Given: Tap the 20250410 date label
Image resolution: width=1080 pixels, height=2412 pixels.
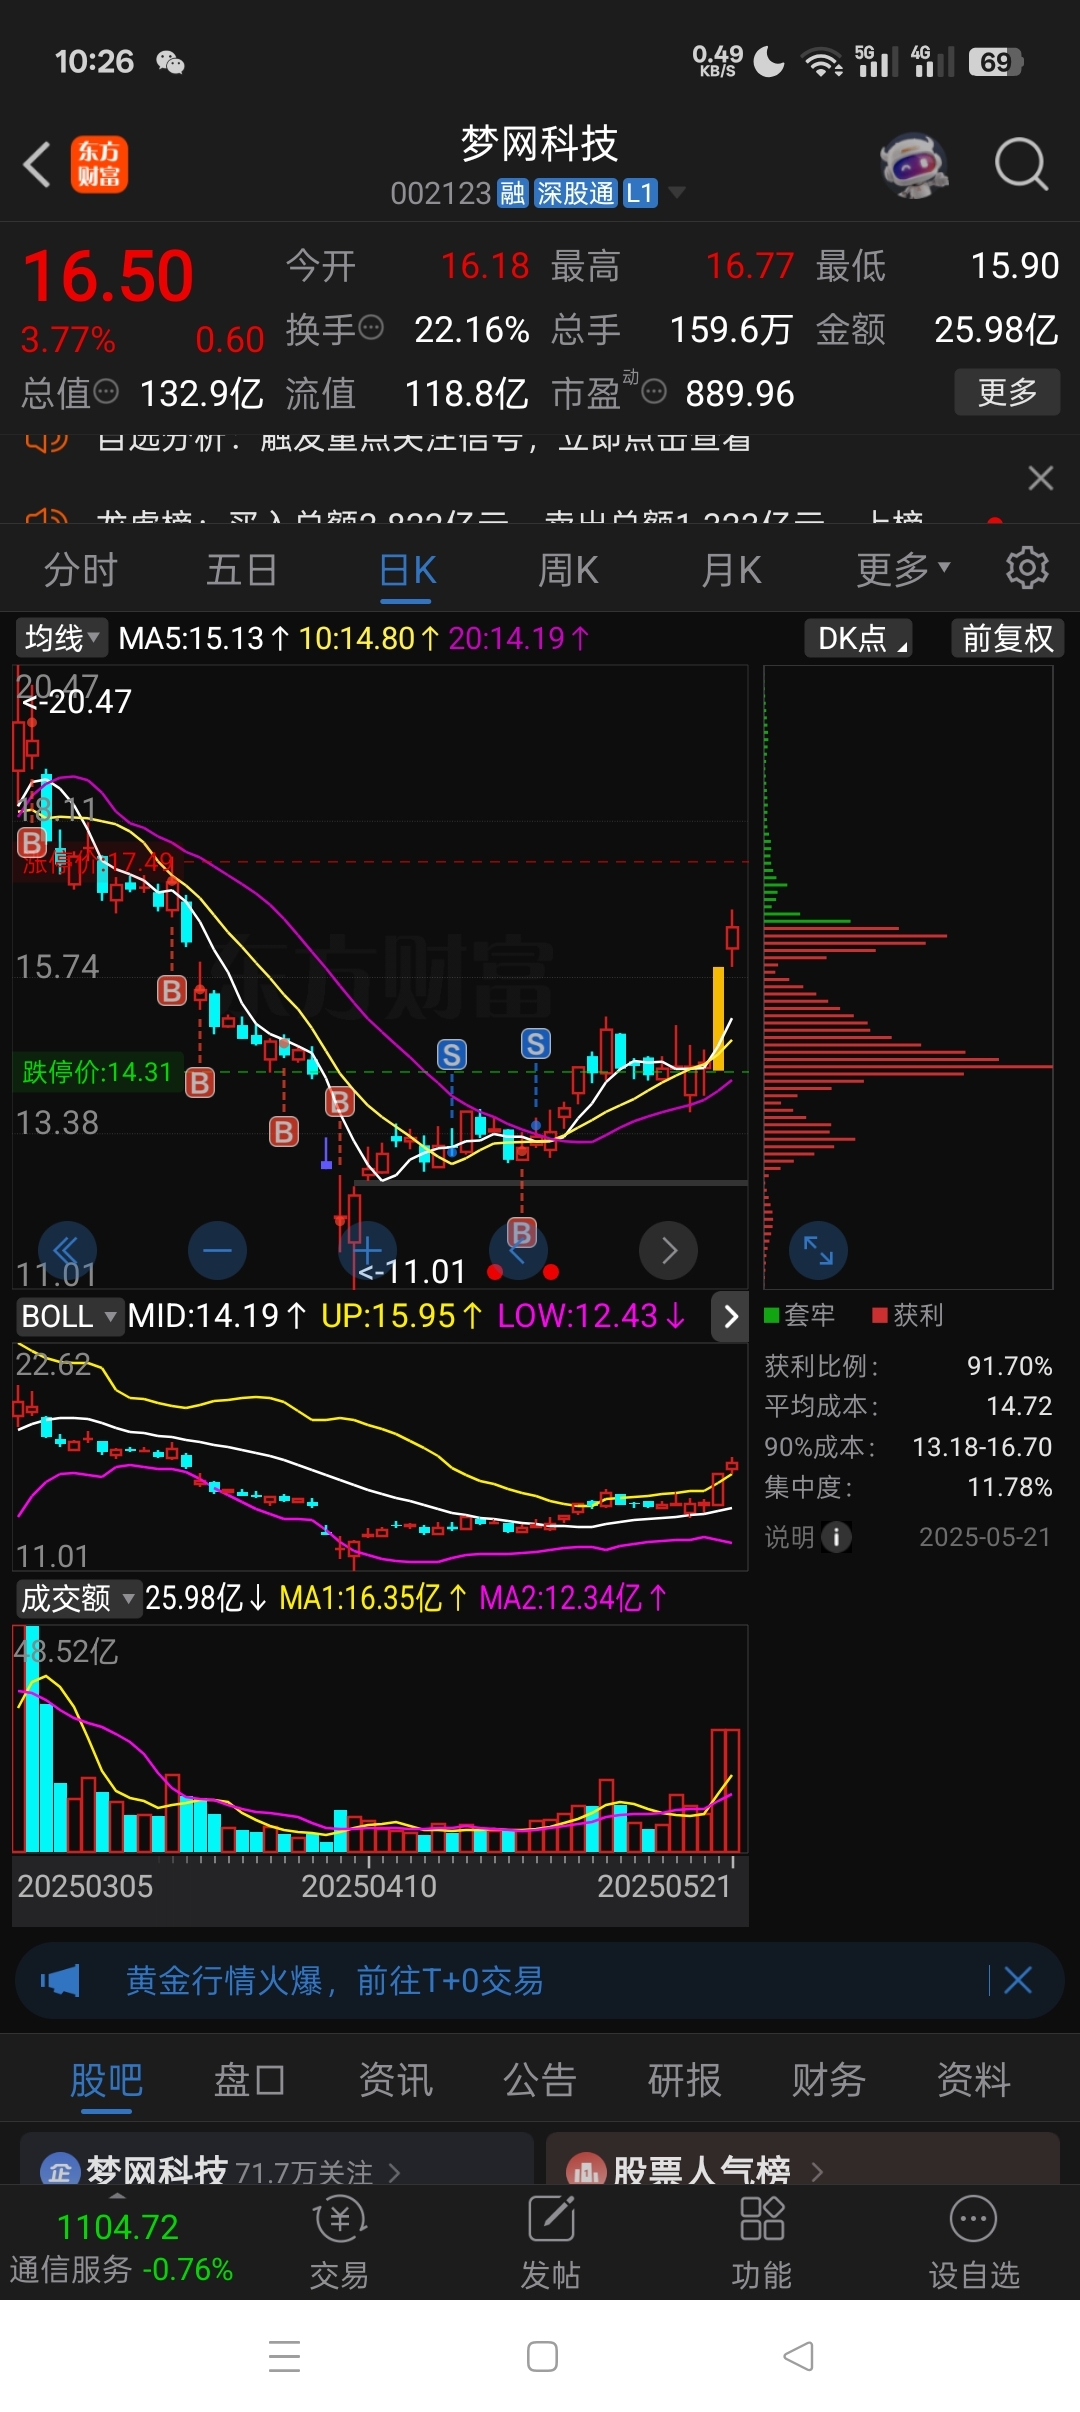Looking at the screenshot, I should (369, 1886).
